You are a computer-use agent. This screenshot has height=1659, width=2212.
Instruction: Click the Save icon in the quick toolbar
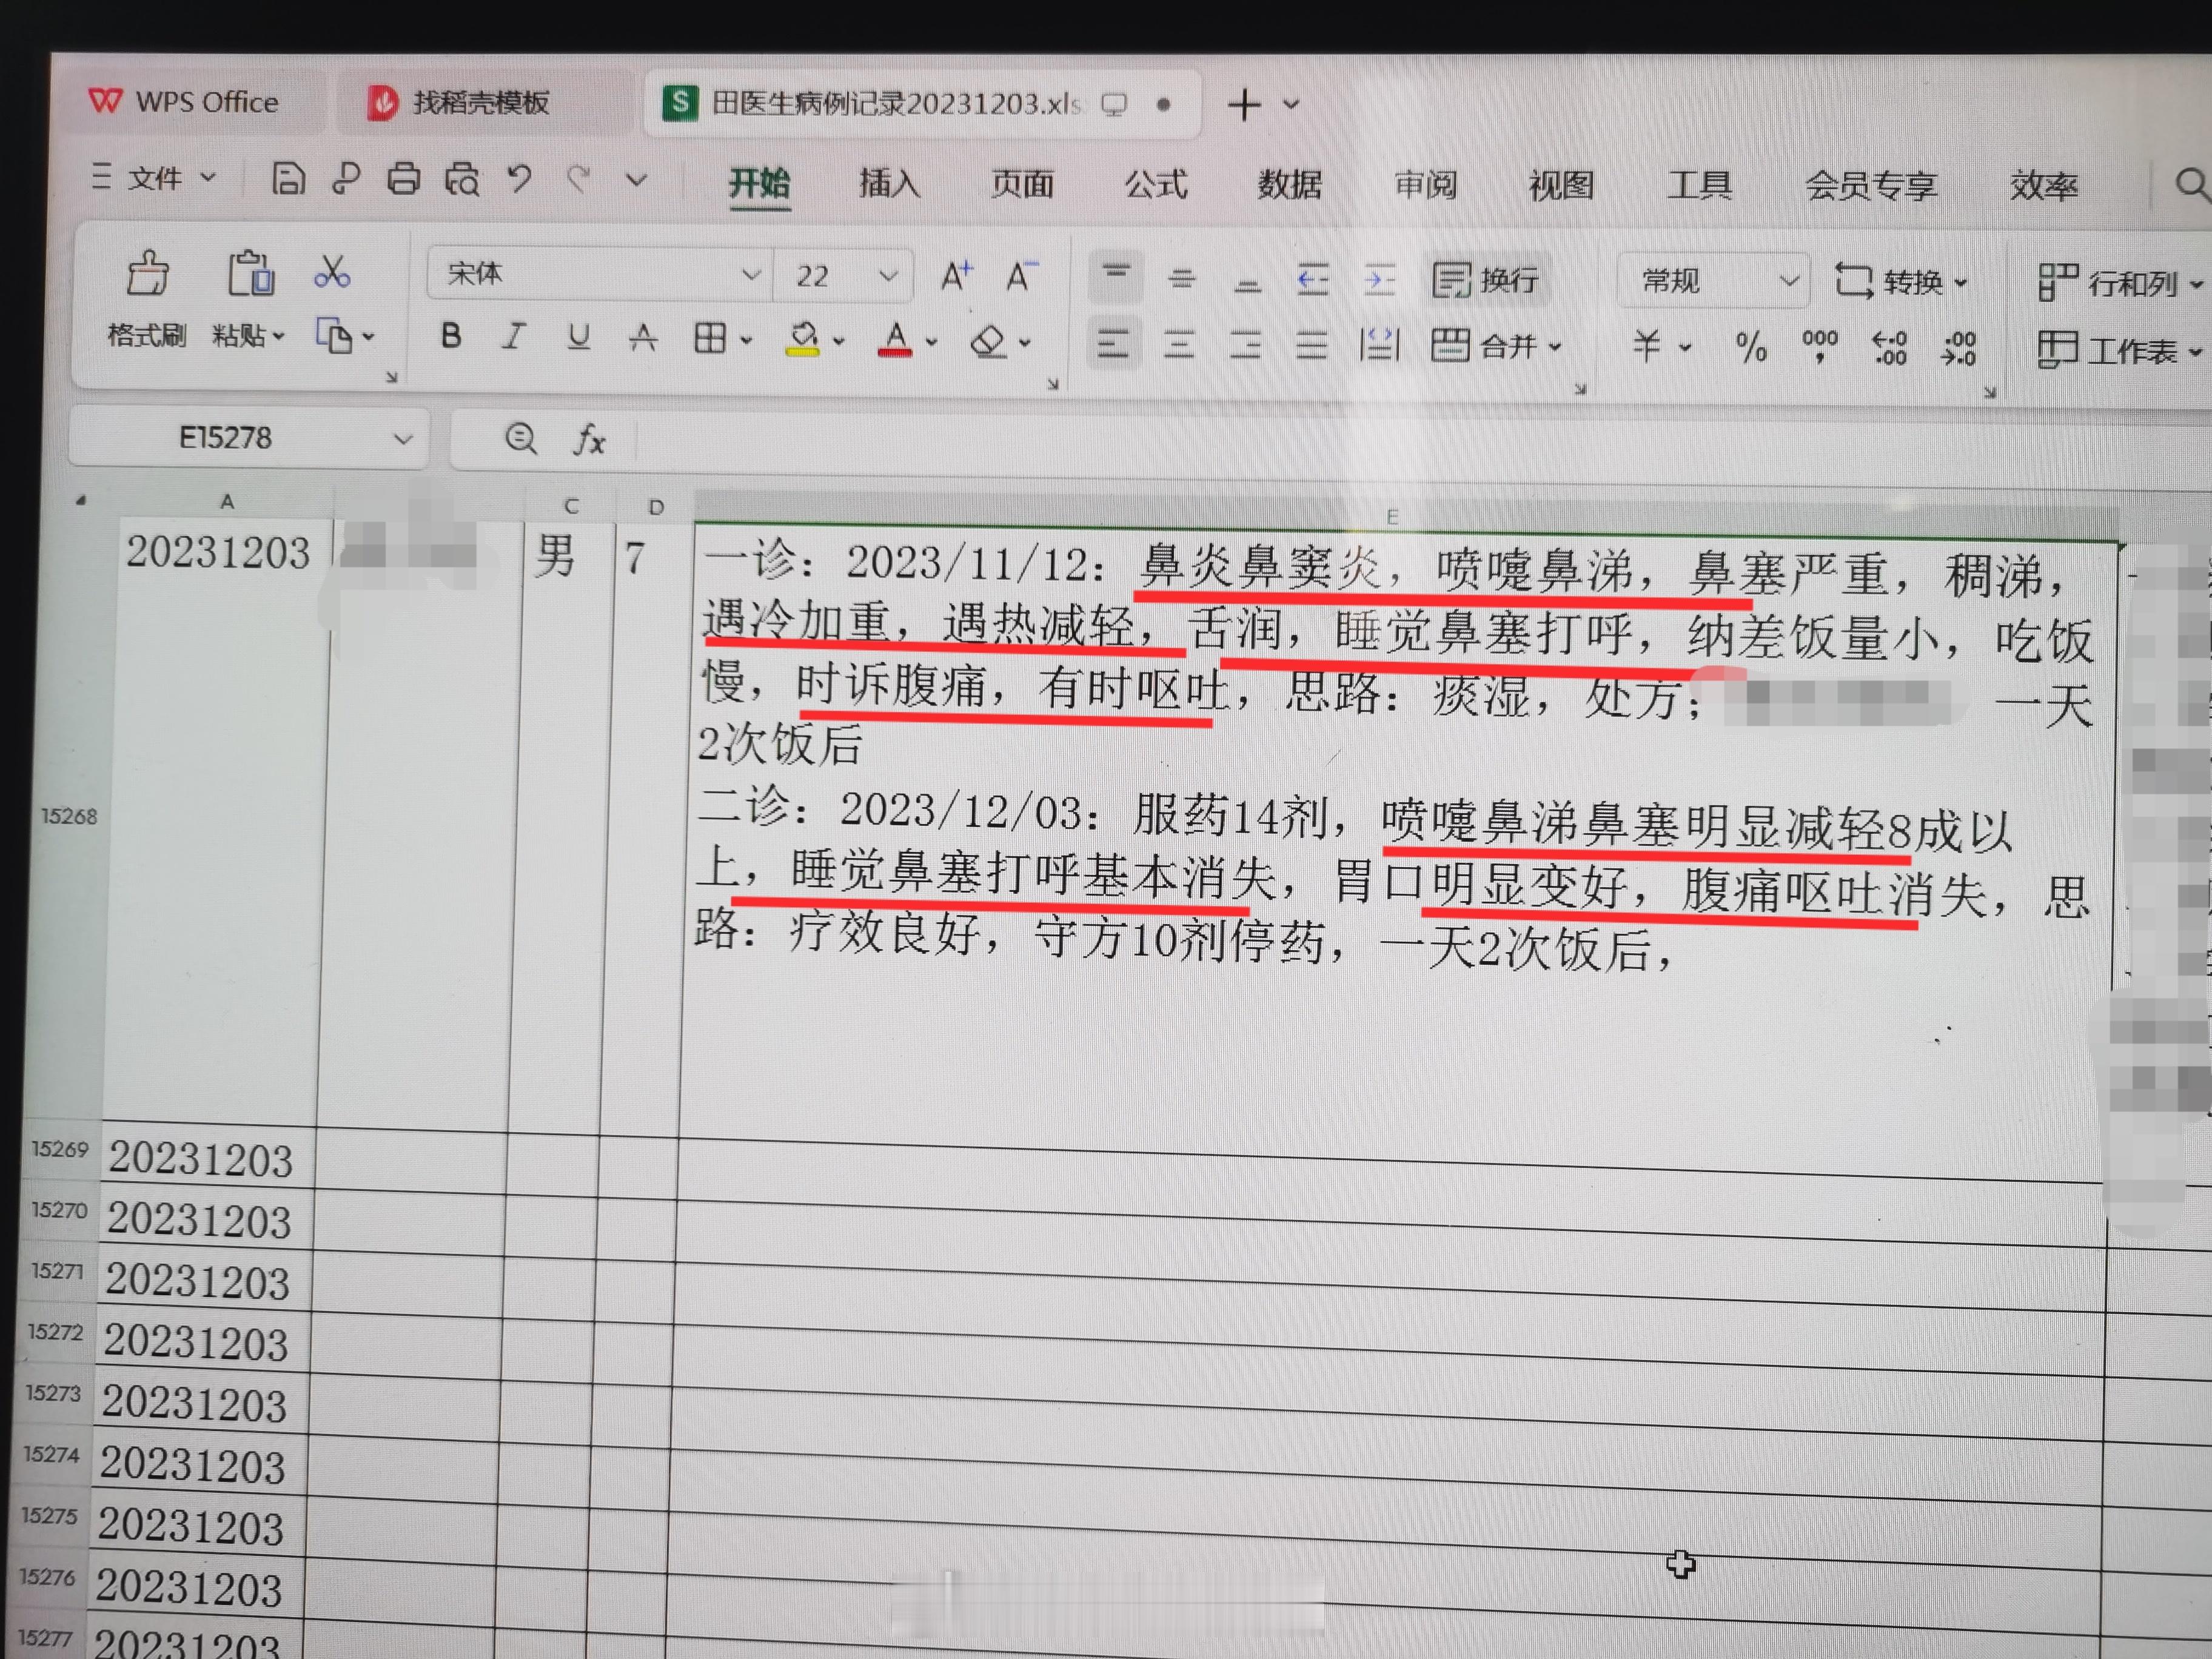pos(288,178)
